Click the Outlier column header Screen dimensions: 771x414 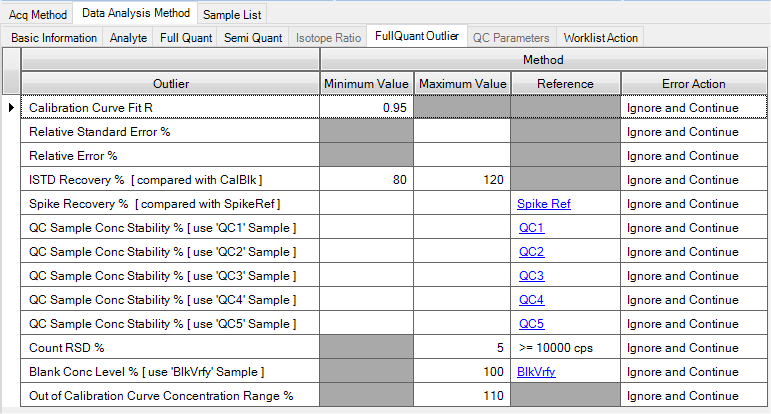click(171, 84)
